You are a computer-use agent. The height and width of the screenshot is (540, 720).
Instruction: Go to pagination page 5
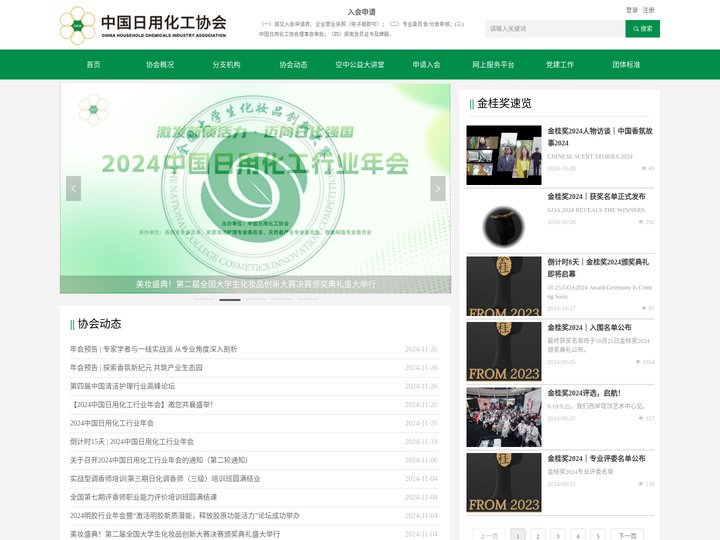coord(598,535)
